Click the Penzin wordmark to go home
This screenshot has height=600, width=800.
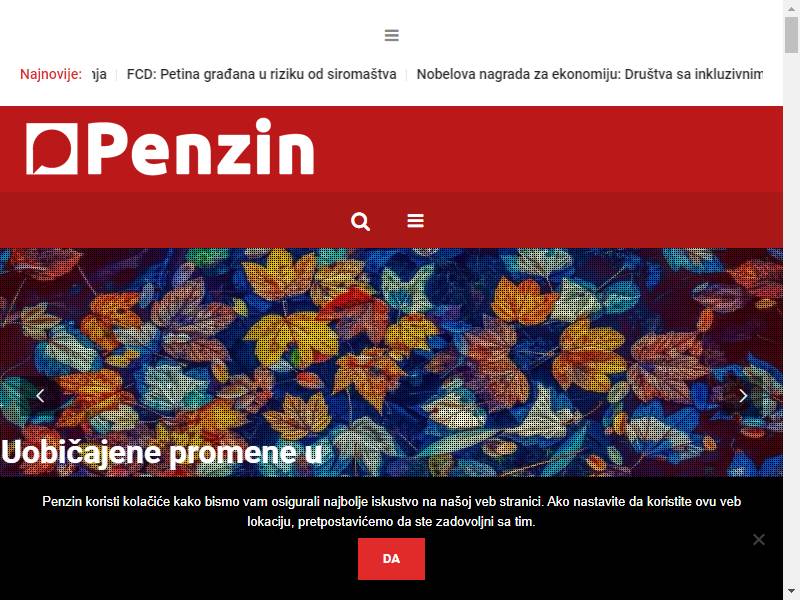point(201,147)
